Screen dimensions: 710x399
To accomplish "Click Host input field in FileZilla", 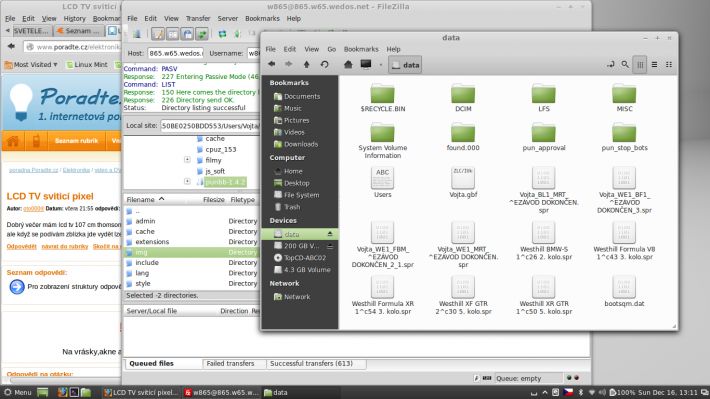I will (x=175, y=53).
